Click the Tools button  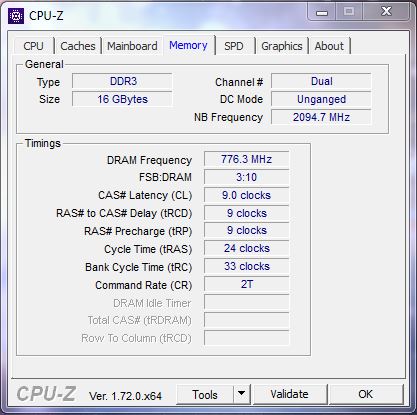205,394
